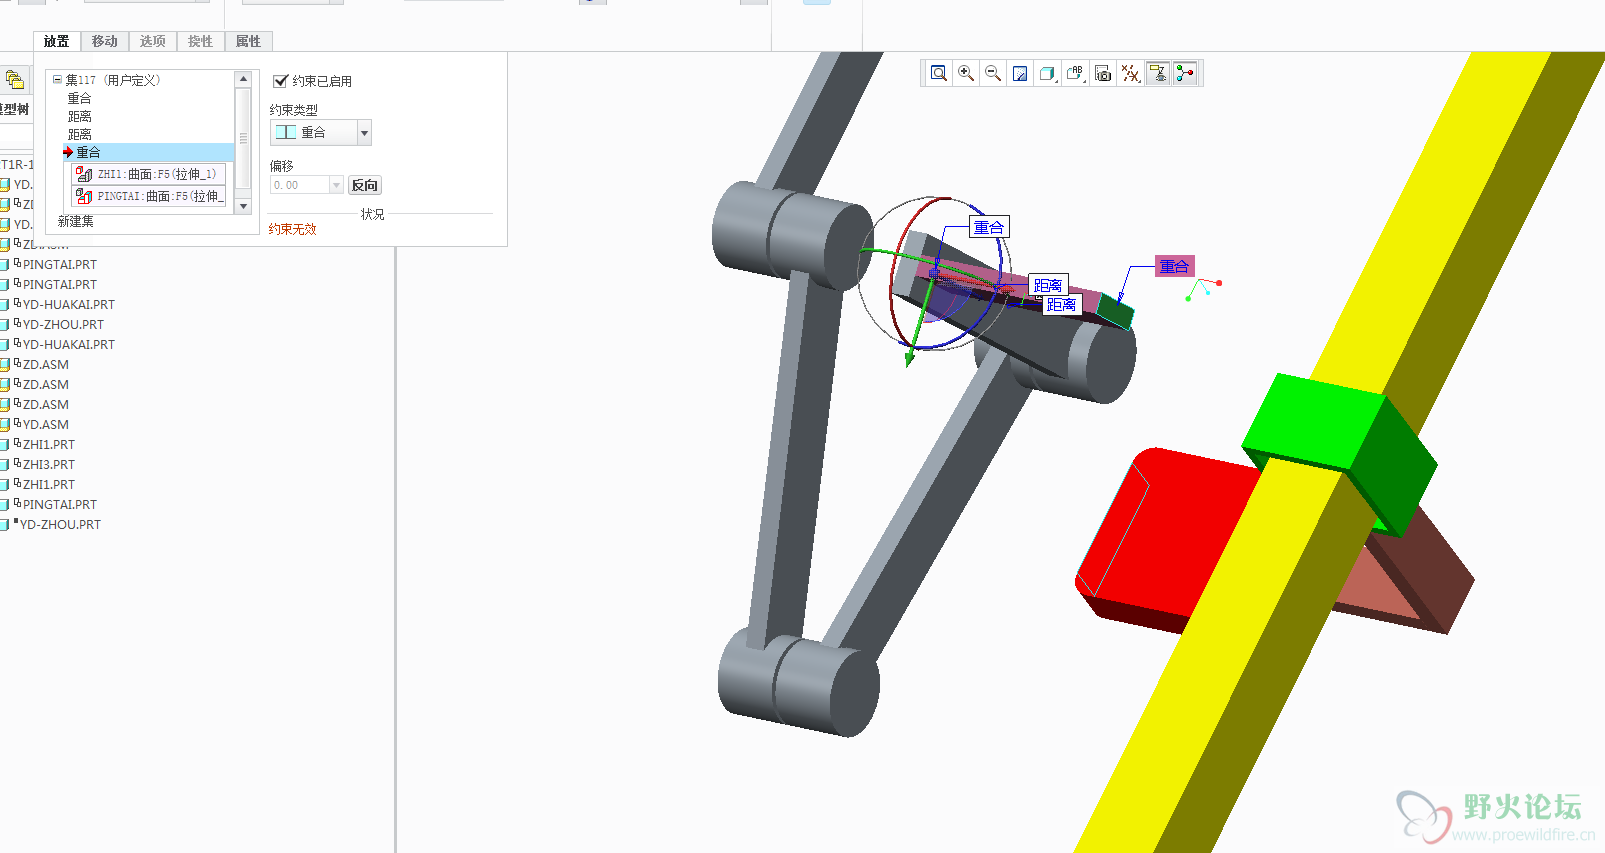Click the last YD-ZHOU.PRT part icon

tap(4, 524)
